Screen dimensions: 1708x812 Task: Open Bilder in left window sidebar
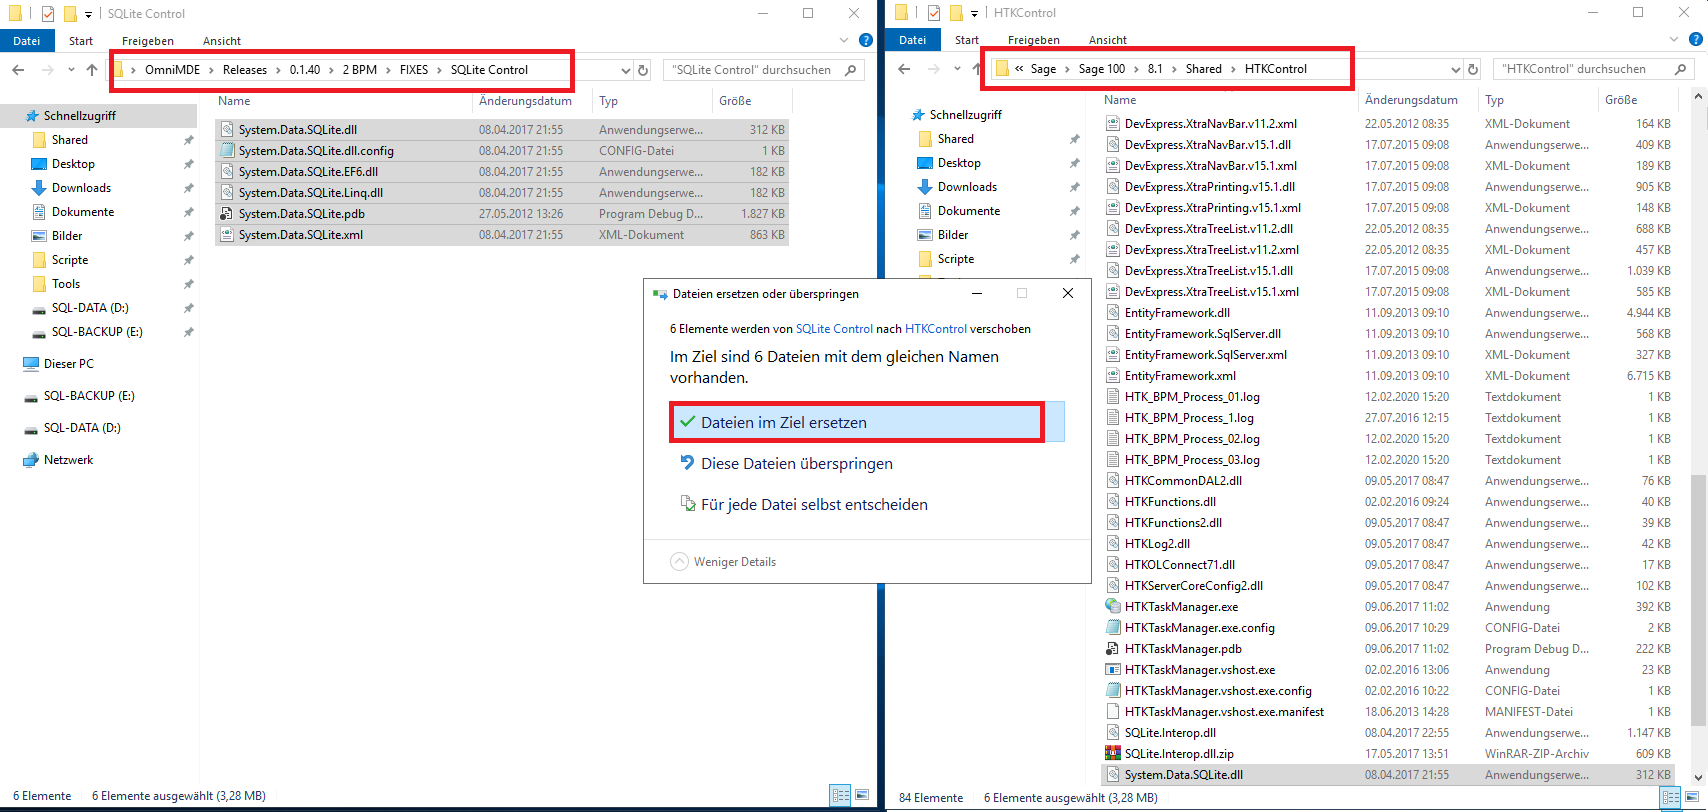pyautogui.click(x=67, y=236)
